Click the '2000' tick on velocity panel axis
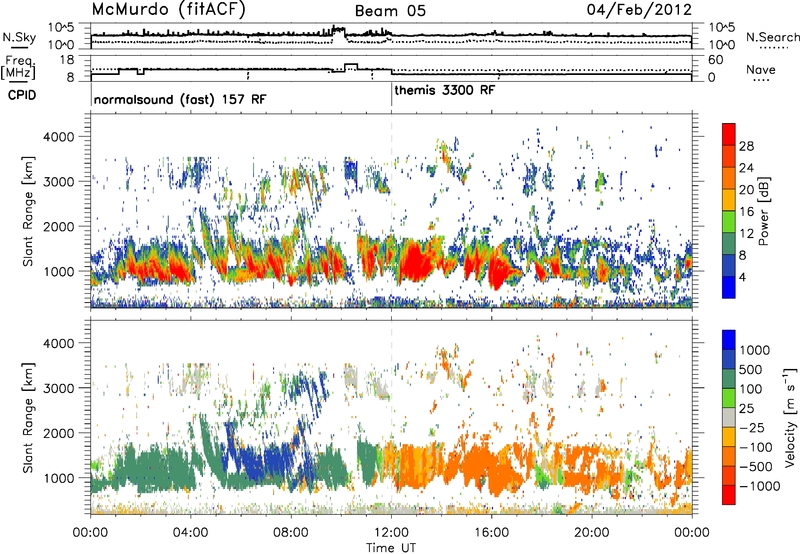Image resolution: width=800 pixels, height=554 pixels. [x=60, y=433]
